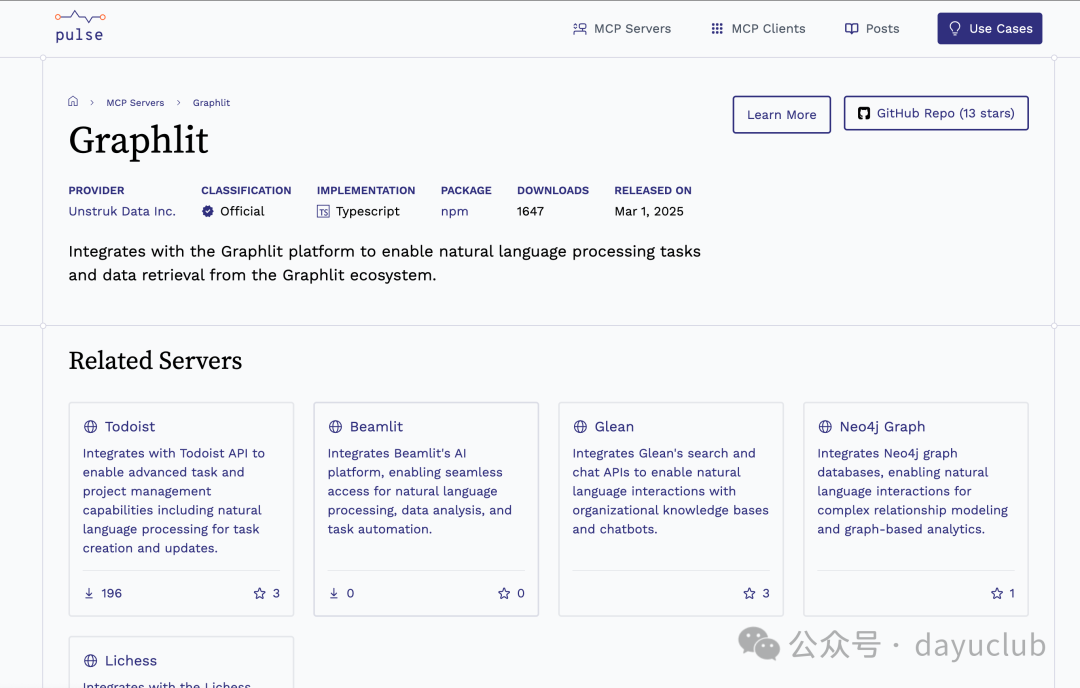Click the globe icon on Todoist card
The height and width of the screenshot is (688, 1080).
[x=91, y=427]
